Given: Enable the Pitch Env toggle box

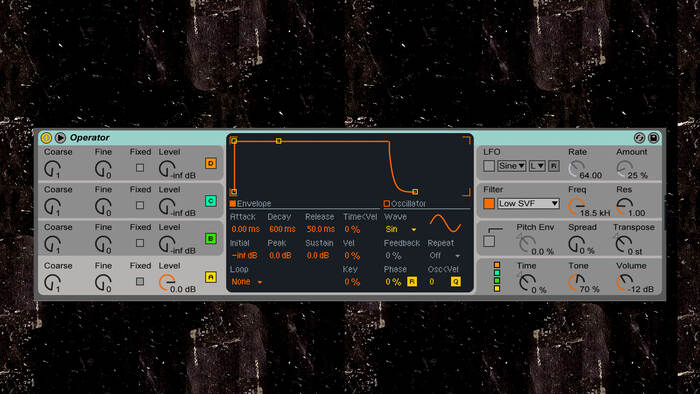Looking at the screenshot, I should [x=489, y=241].
